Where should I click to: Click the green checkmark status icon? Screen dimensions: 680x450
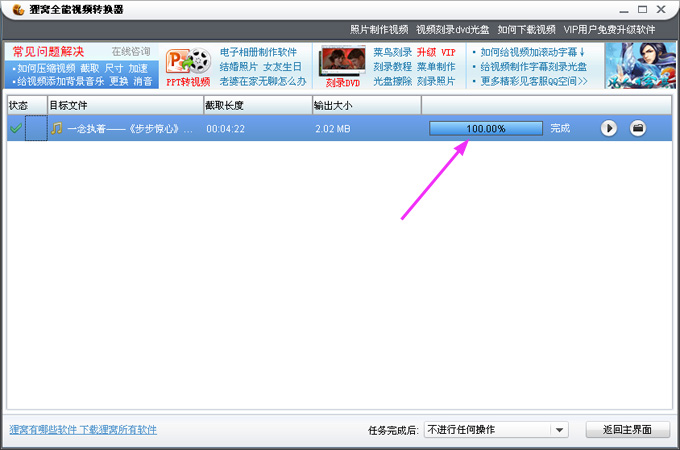[x=16, y=128]
